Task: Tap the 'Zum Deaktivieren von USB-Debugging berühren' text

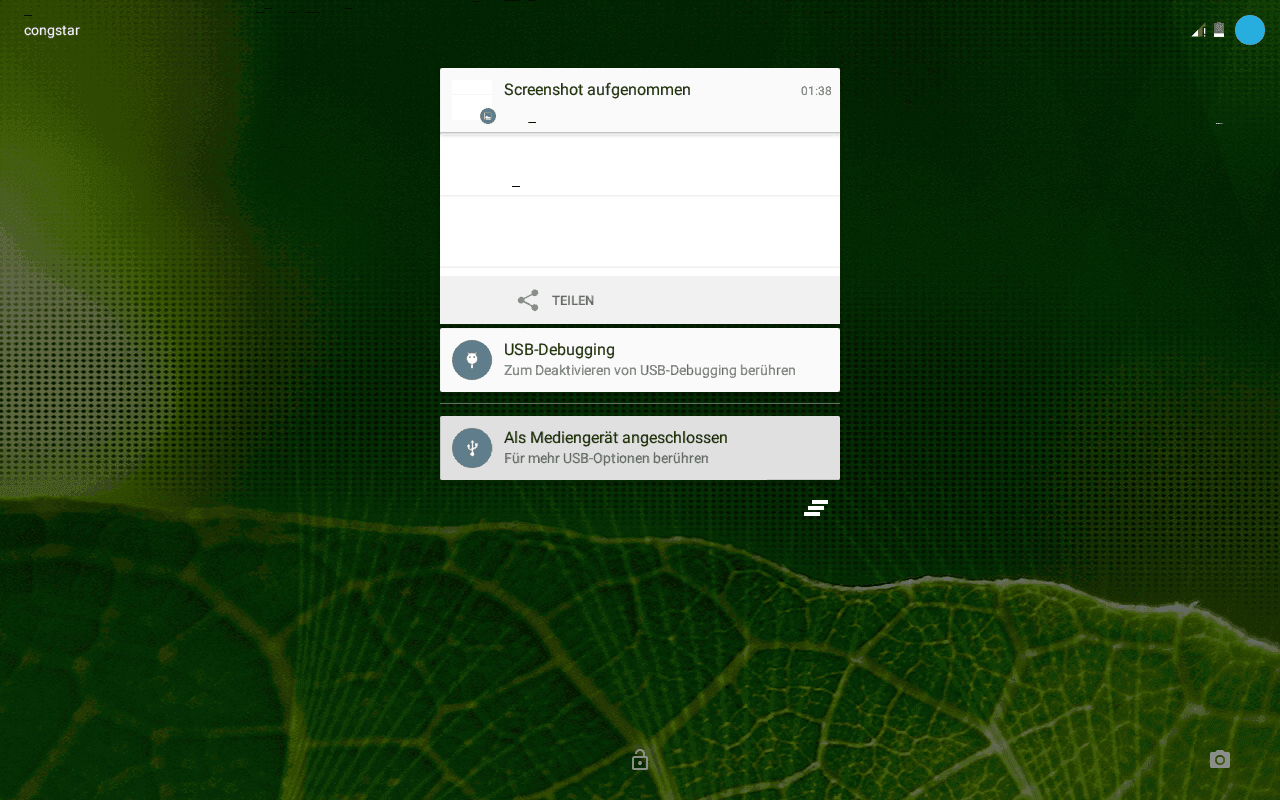Action: click(x=650, y=370)
